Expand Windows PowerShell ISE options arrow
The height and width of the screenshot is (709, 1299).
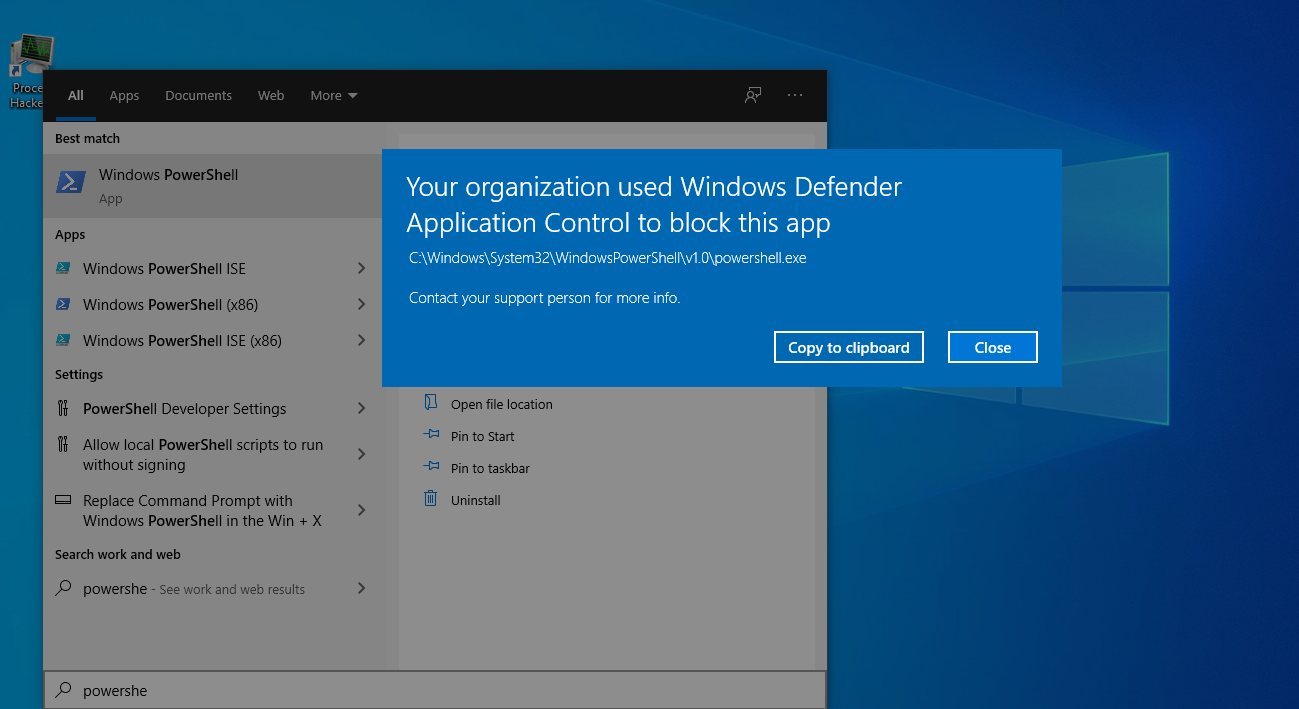coord(362,268)
